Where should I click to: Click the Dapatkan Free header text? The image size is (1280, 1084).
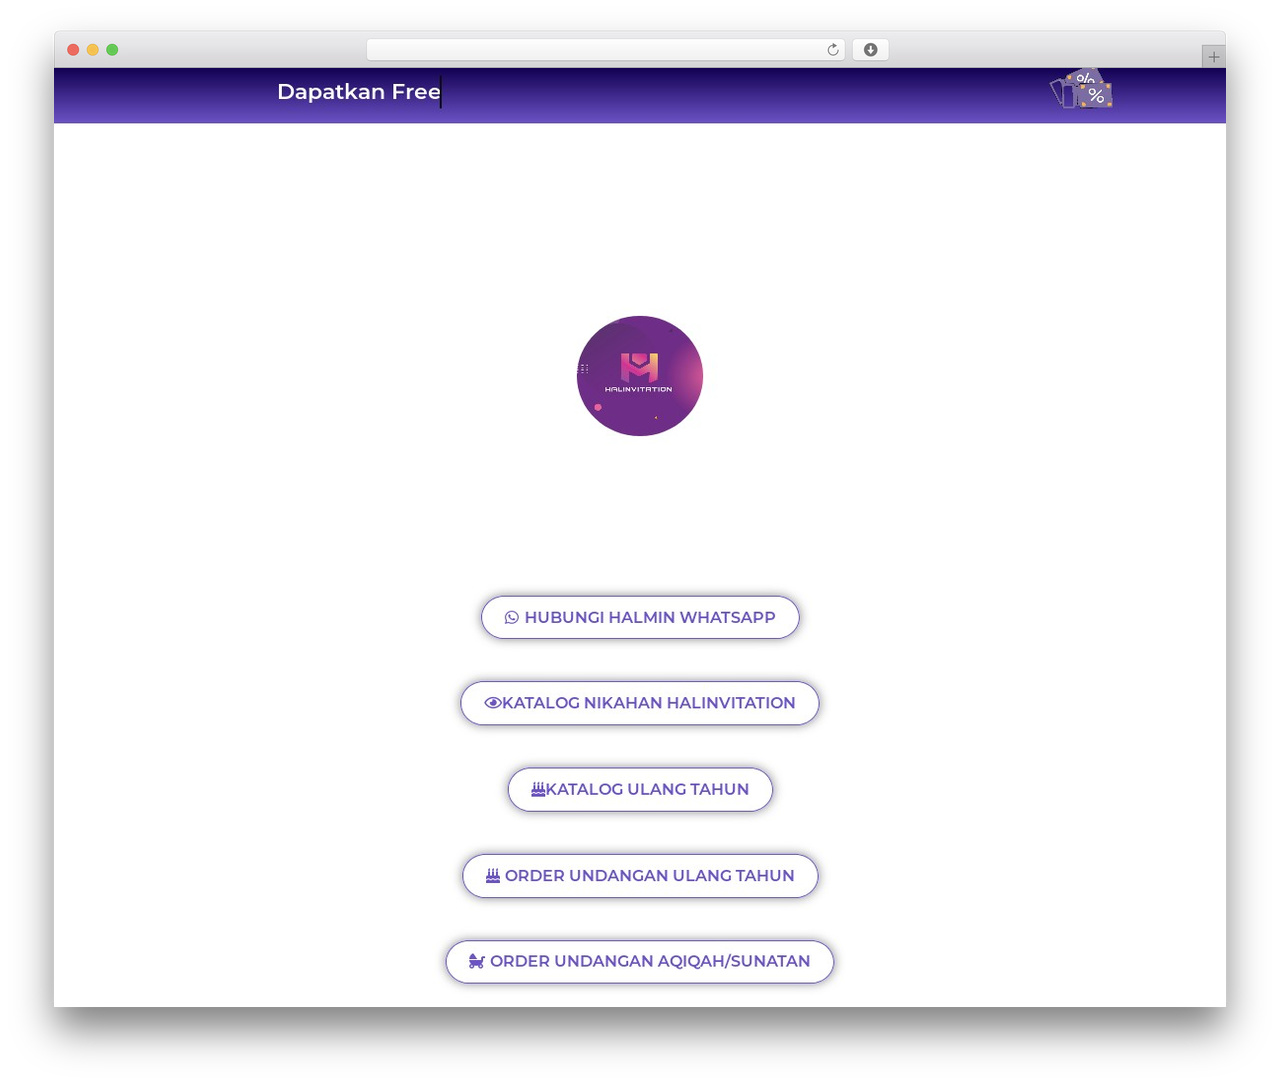pos(359,92)
